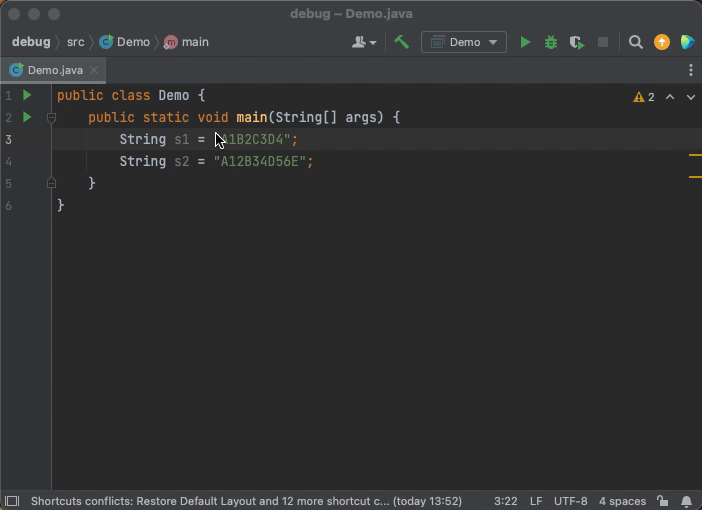Viewport: 702px width, 510px height.
Task: Click the string "A12B34D56E" on line 4
Action: pos(259,161)
